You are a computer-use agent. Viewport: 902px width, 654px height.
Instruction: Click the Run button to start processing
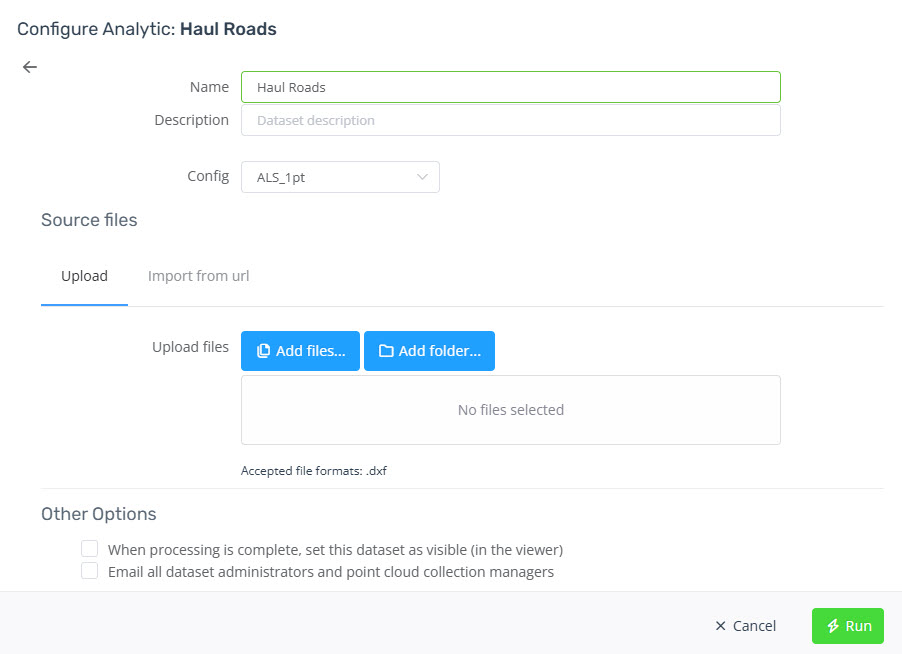click(x=848, y=626)
